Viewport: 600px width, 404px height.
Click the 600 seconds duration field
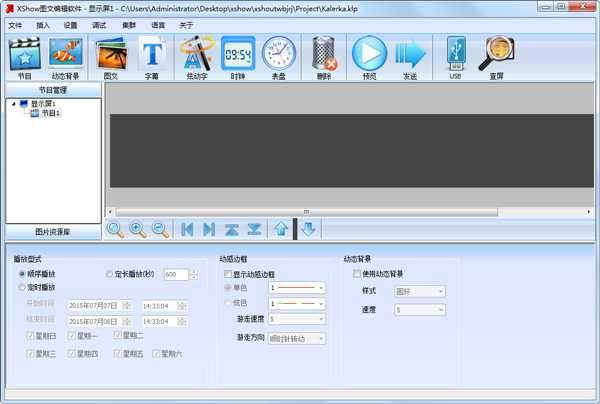[x=176, y=274]
